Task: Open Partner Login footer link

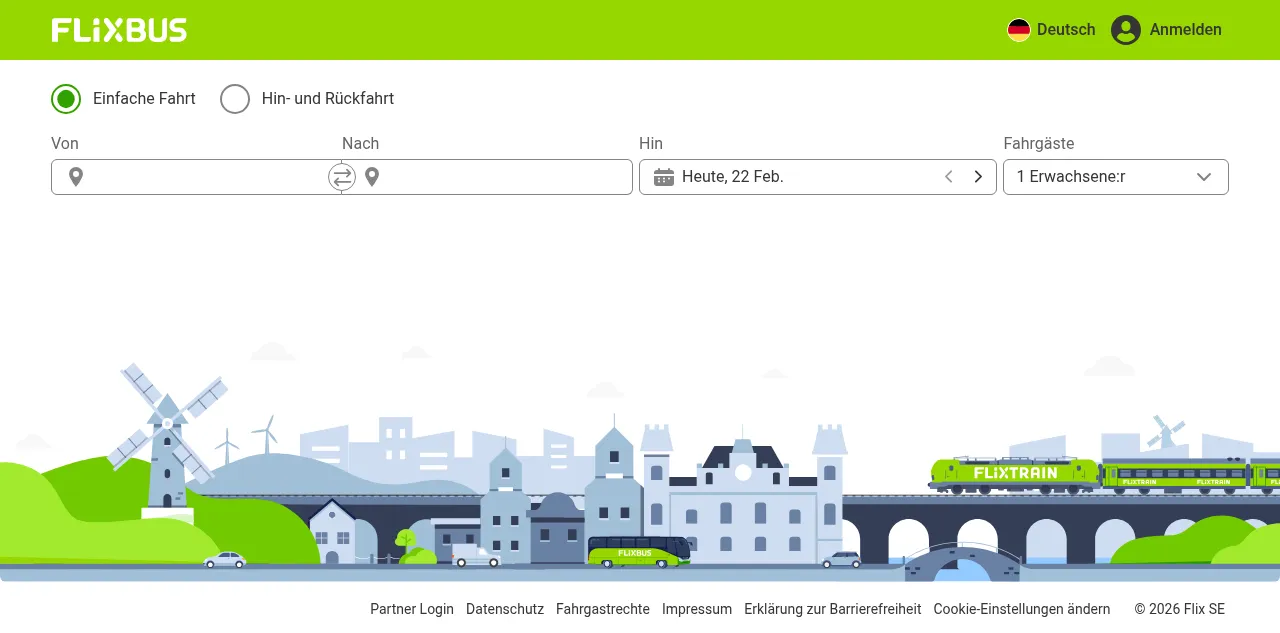Action: (x=412, y=609)
